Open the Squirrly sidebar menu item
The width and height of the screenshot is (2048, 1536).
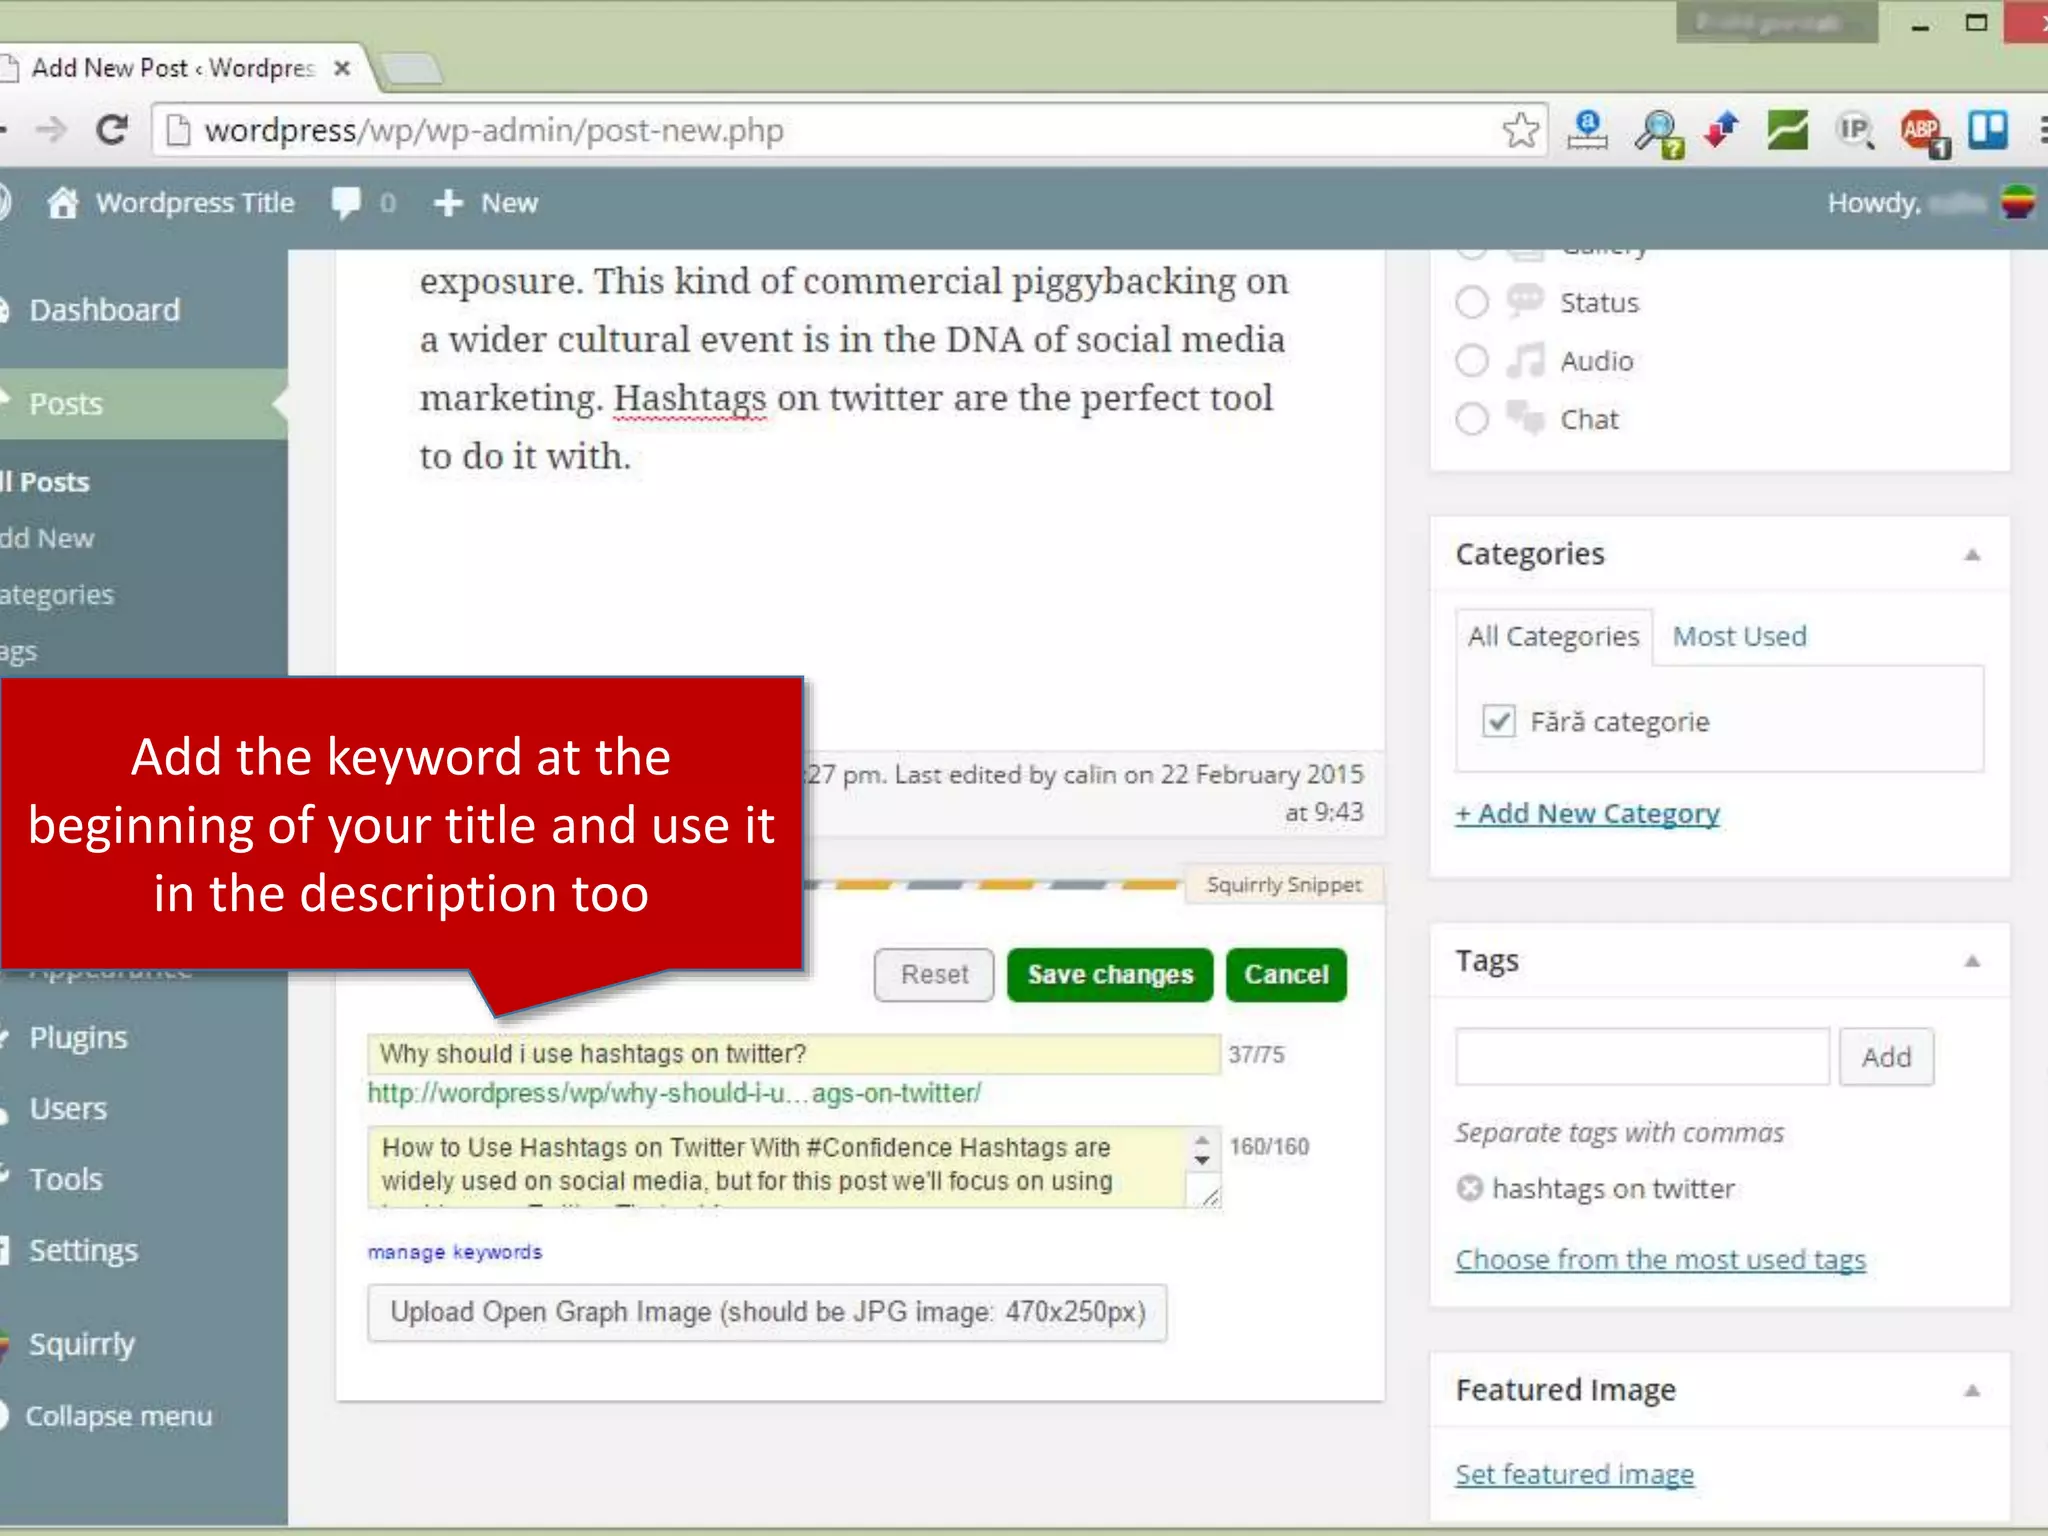tap(81, 1345)
